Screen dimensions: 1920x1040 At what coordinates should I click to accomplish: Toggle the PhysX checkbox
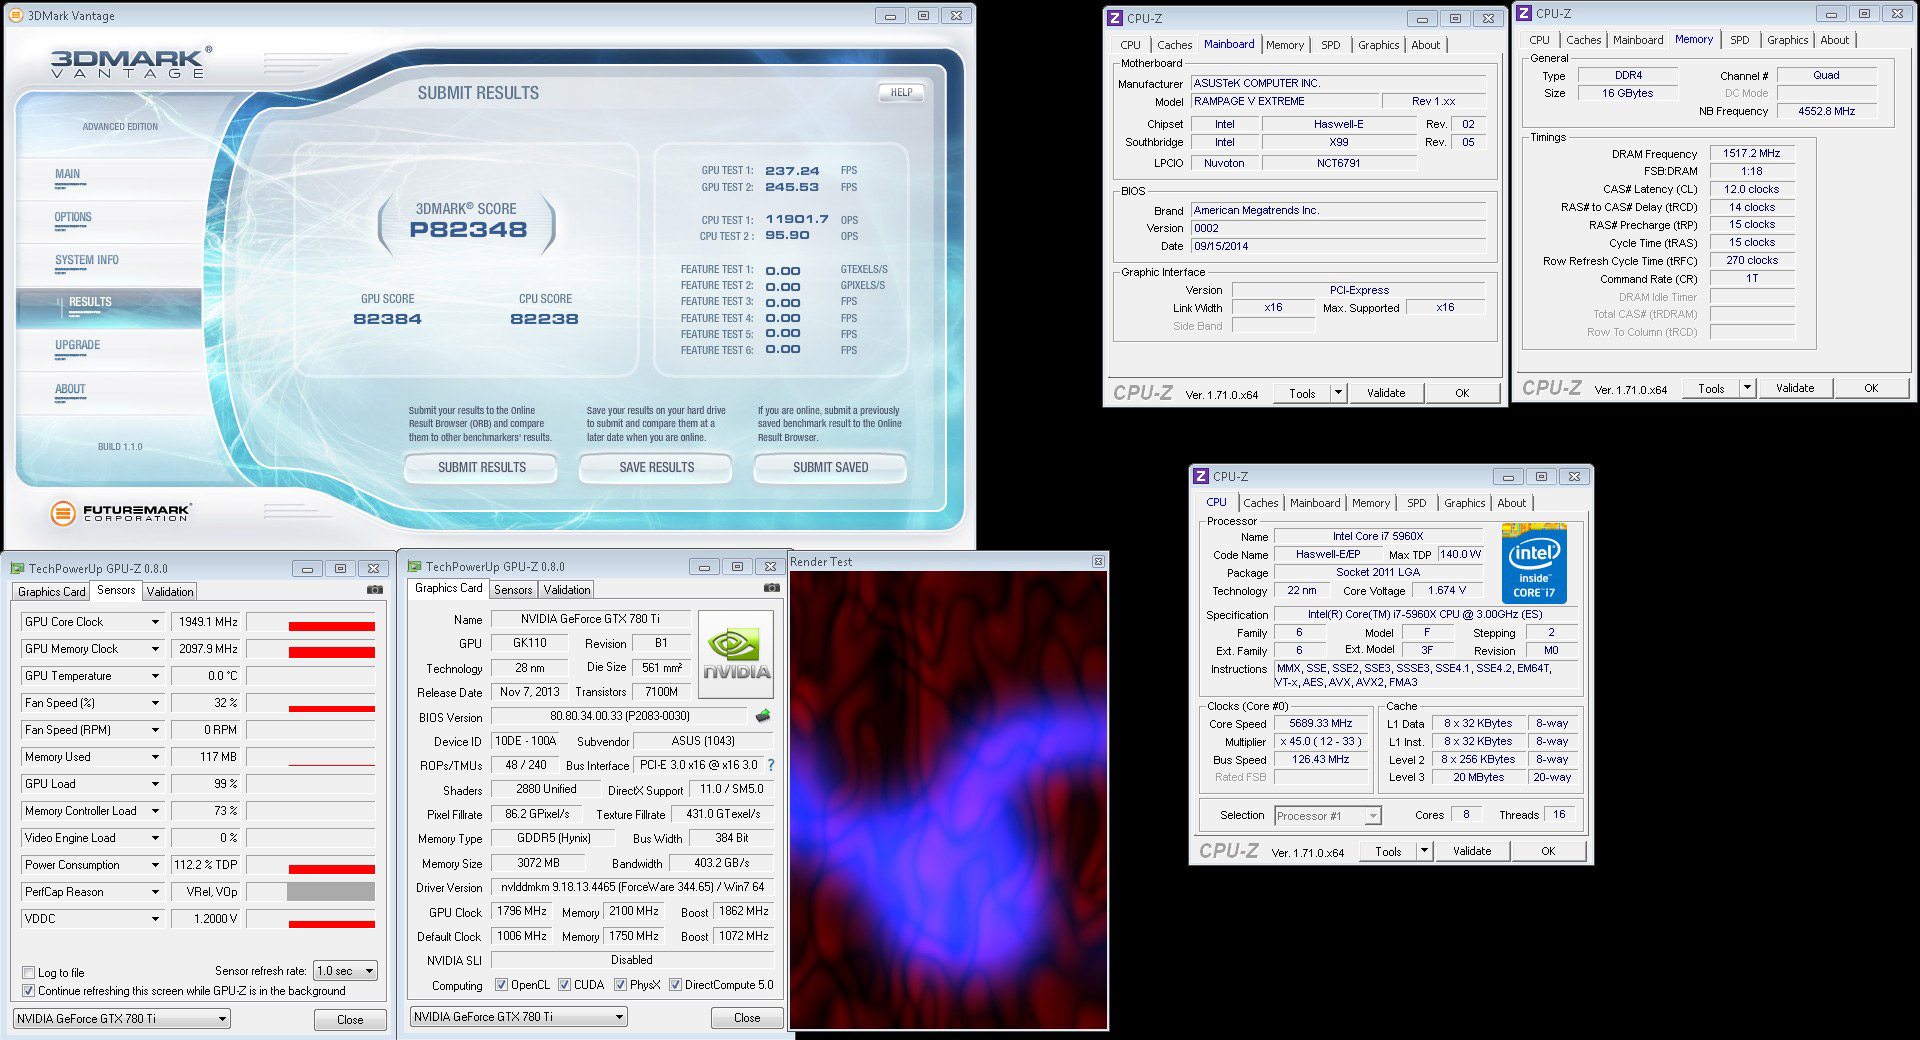coord(621,985)
